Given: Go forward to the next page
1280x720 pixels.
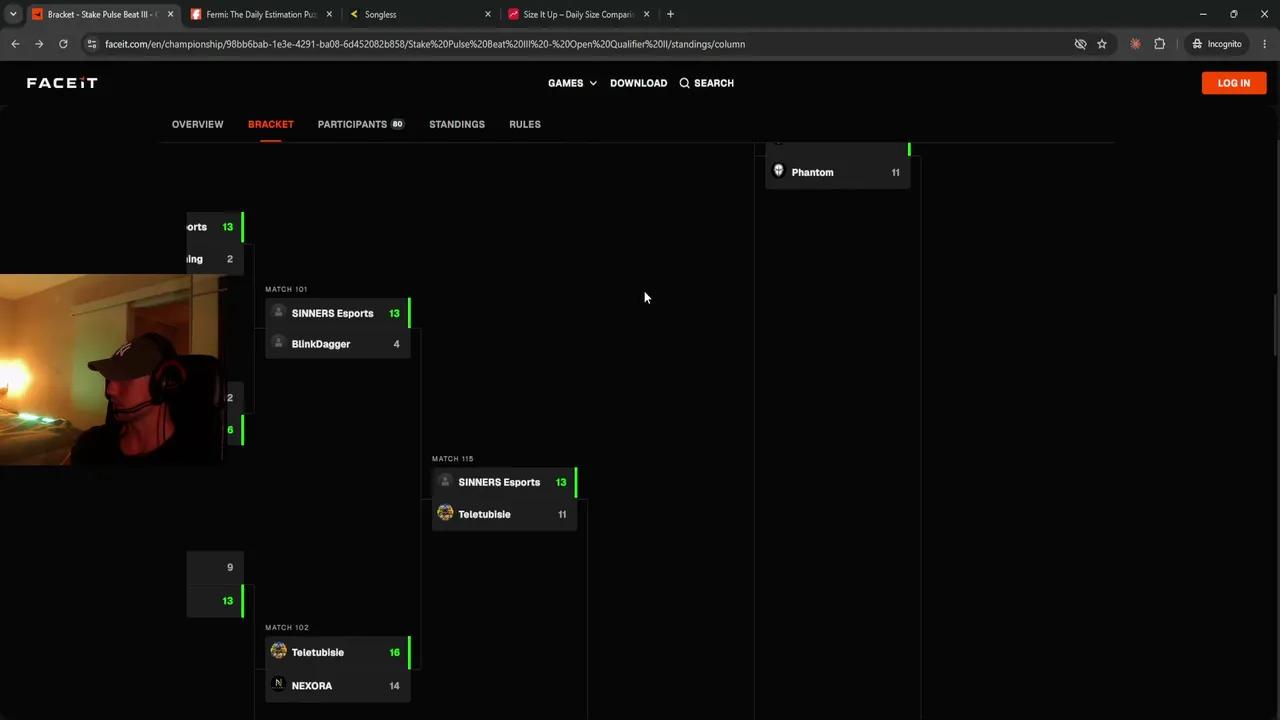Looking at the screenshot, I should pos(39,44).
